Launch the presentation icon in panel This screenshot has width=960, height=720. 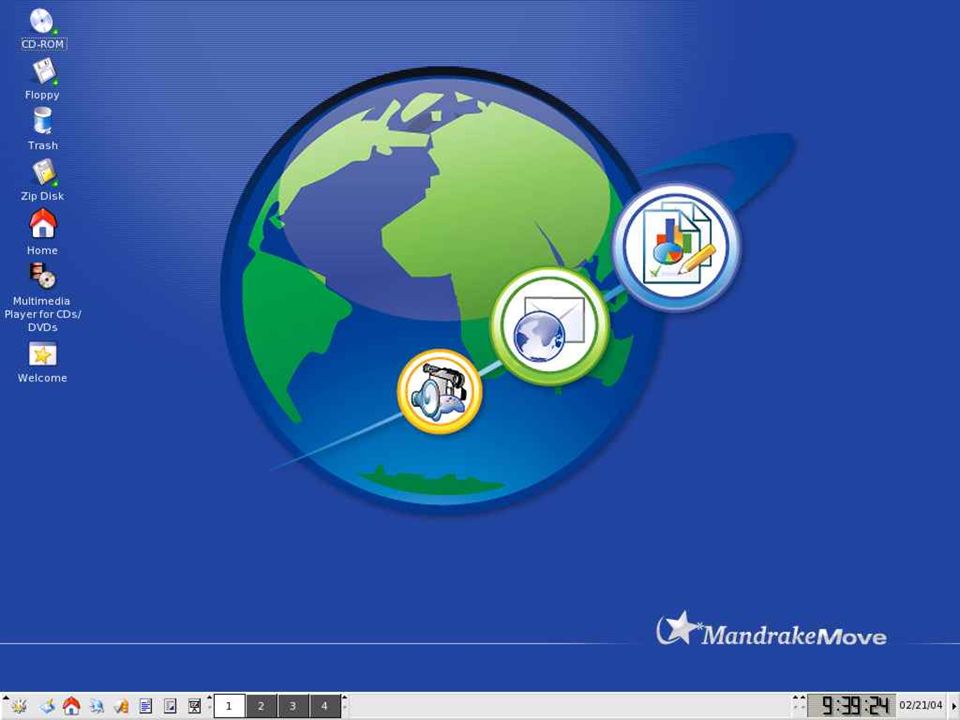pos(194,707)
